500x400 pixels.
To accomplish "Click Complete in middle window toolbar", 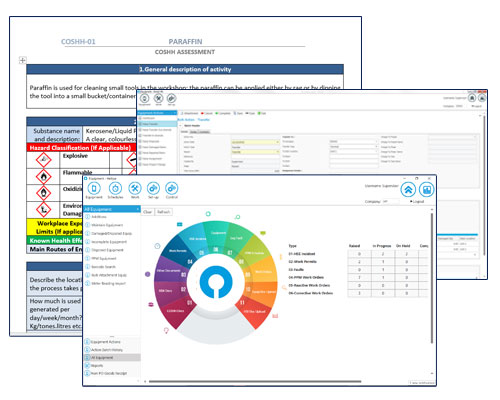I will point(223,113).
